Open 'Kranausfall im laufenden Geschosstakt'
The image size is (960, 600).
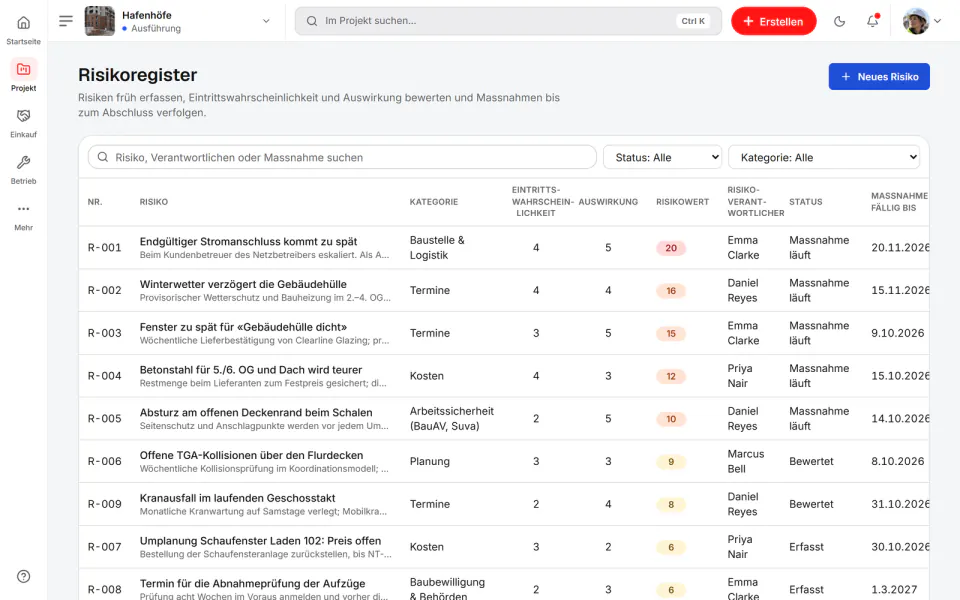click(237, 498)
